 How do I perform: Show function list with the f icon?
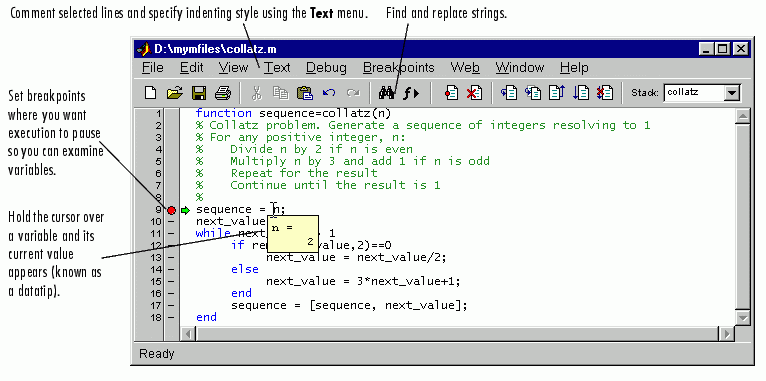411,93
